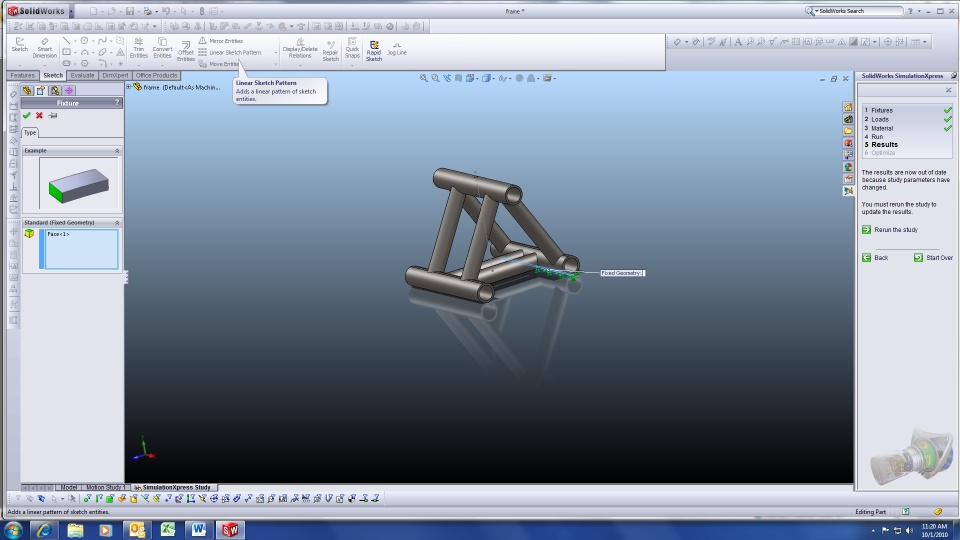Image resolution: width=960 pixels, height=540 pixels.
Task: Switch to the DimXpert tab
Action: (x=115, y=75)
